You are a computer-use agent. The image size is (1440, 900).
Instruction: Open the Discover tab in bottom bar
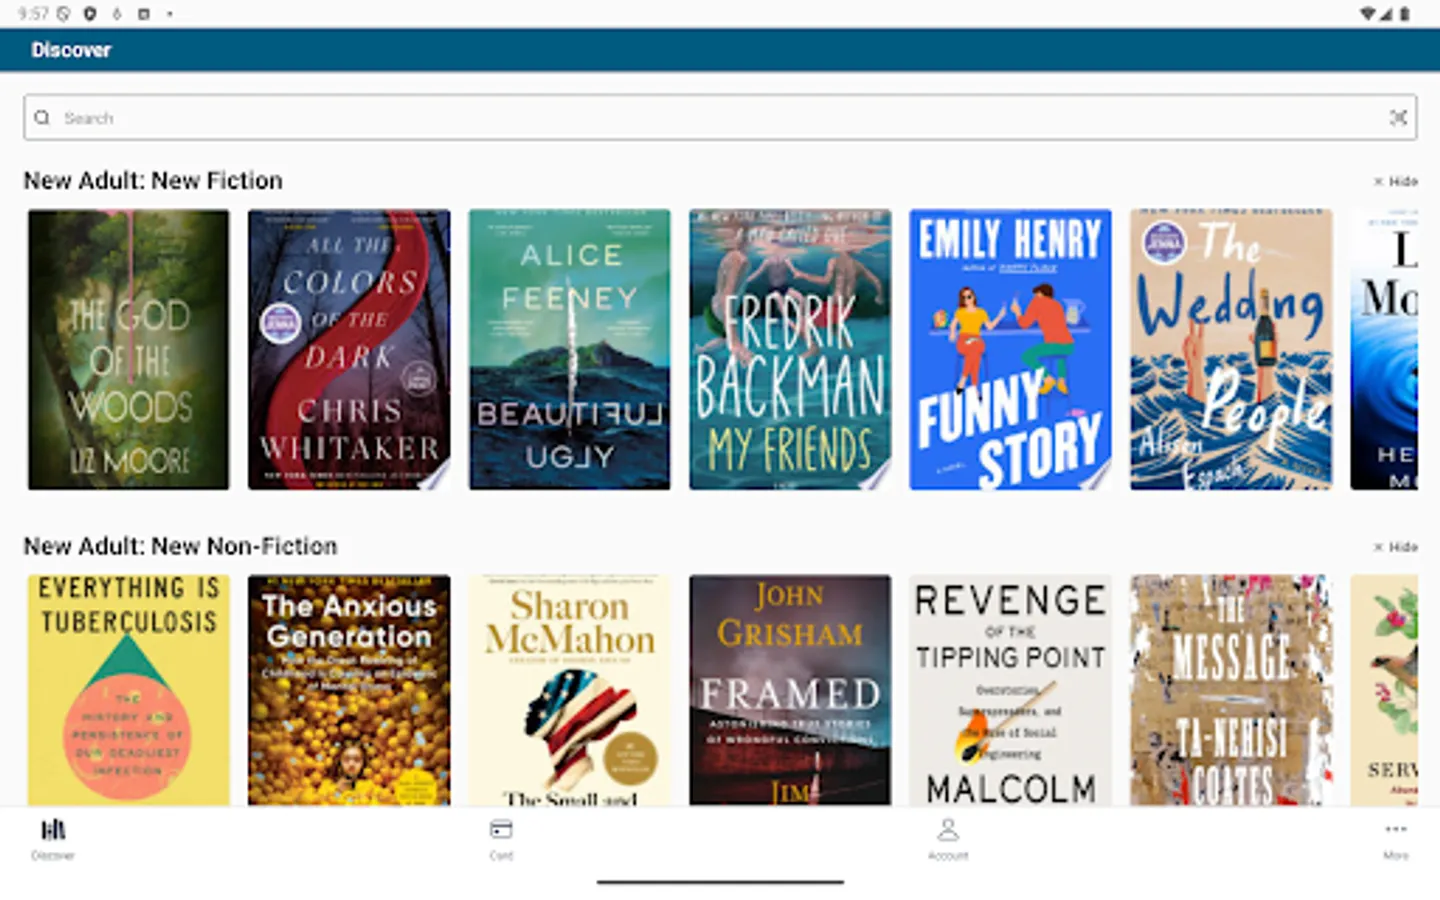(53, 840)
